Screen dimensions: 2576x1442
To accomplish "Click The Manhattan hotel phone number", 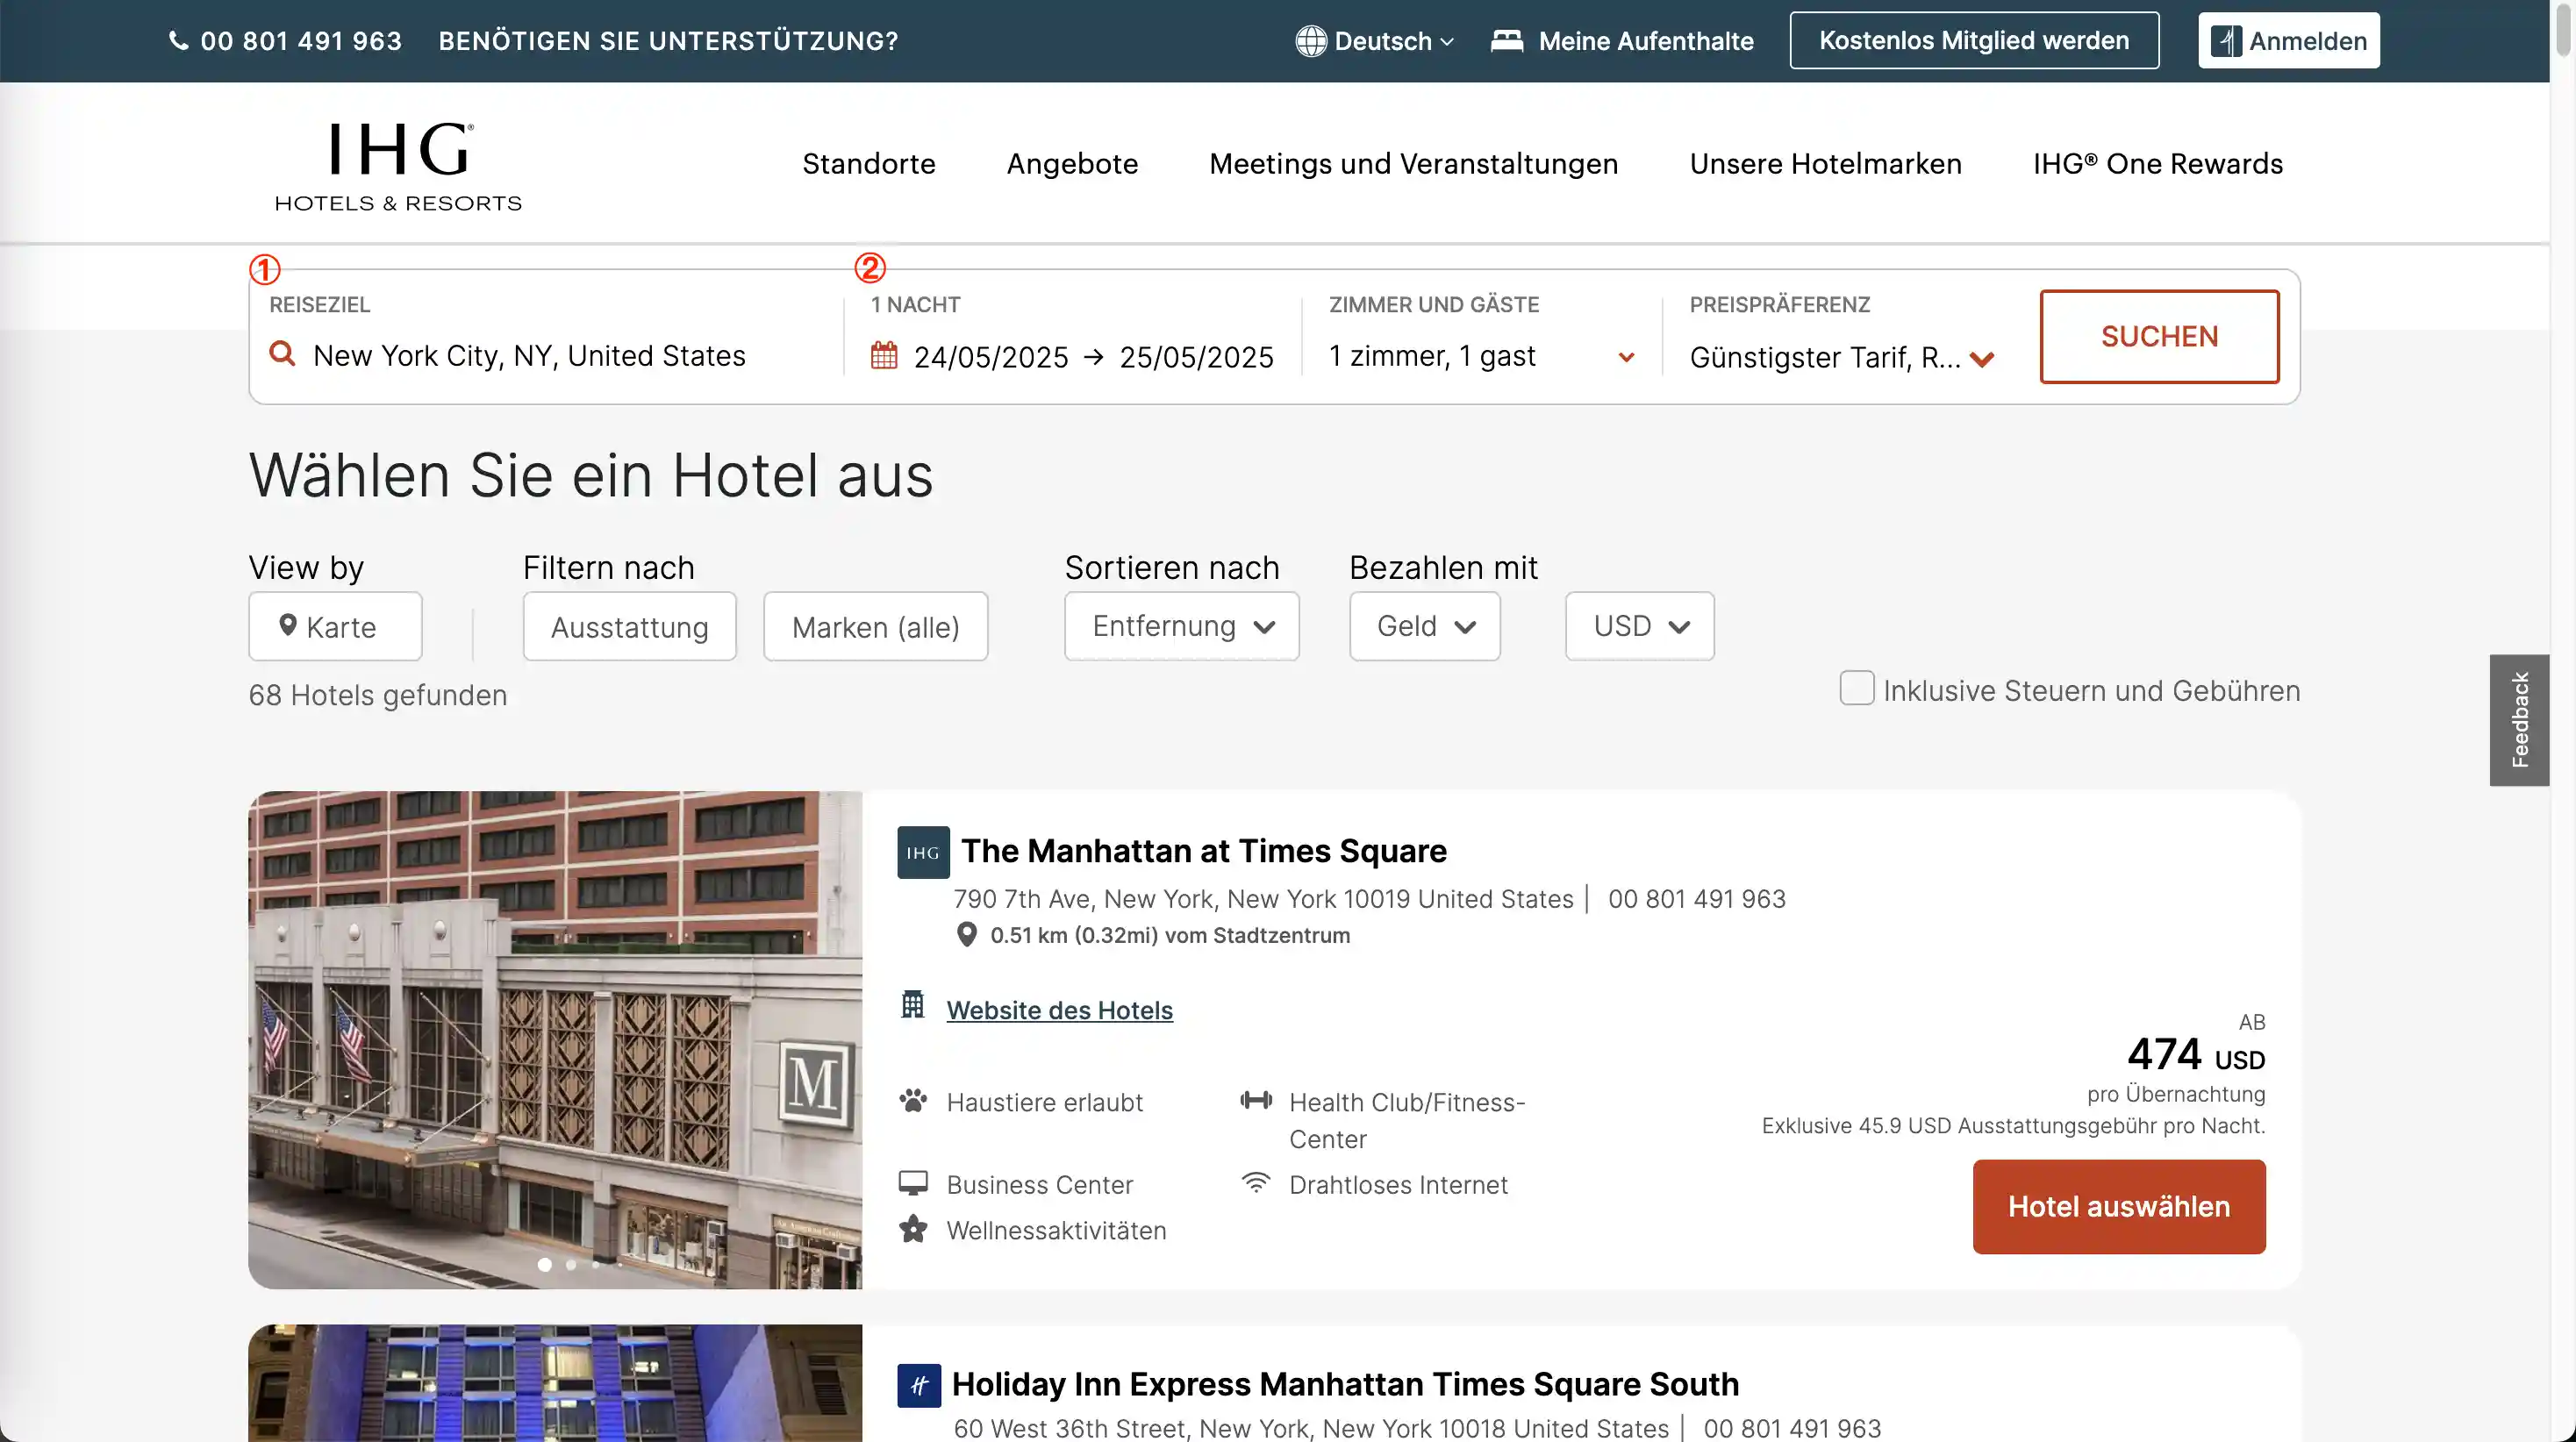I will pyautogui.click(x=1696, y=899).
